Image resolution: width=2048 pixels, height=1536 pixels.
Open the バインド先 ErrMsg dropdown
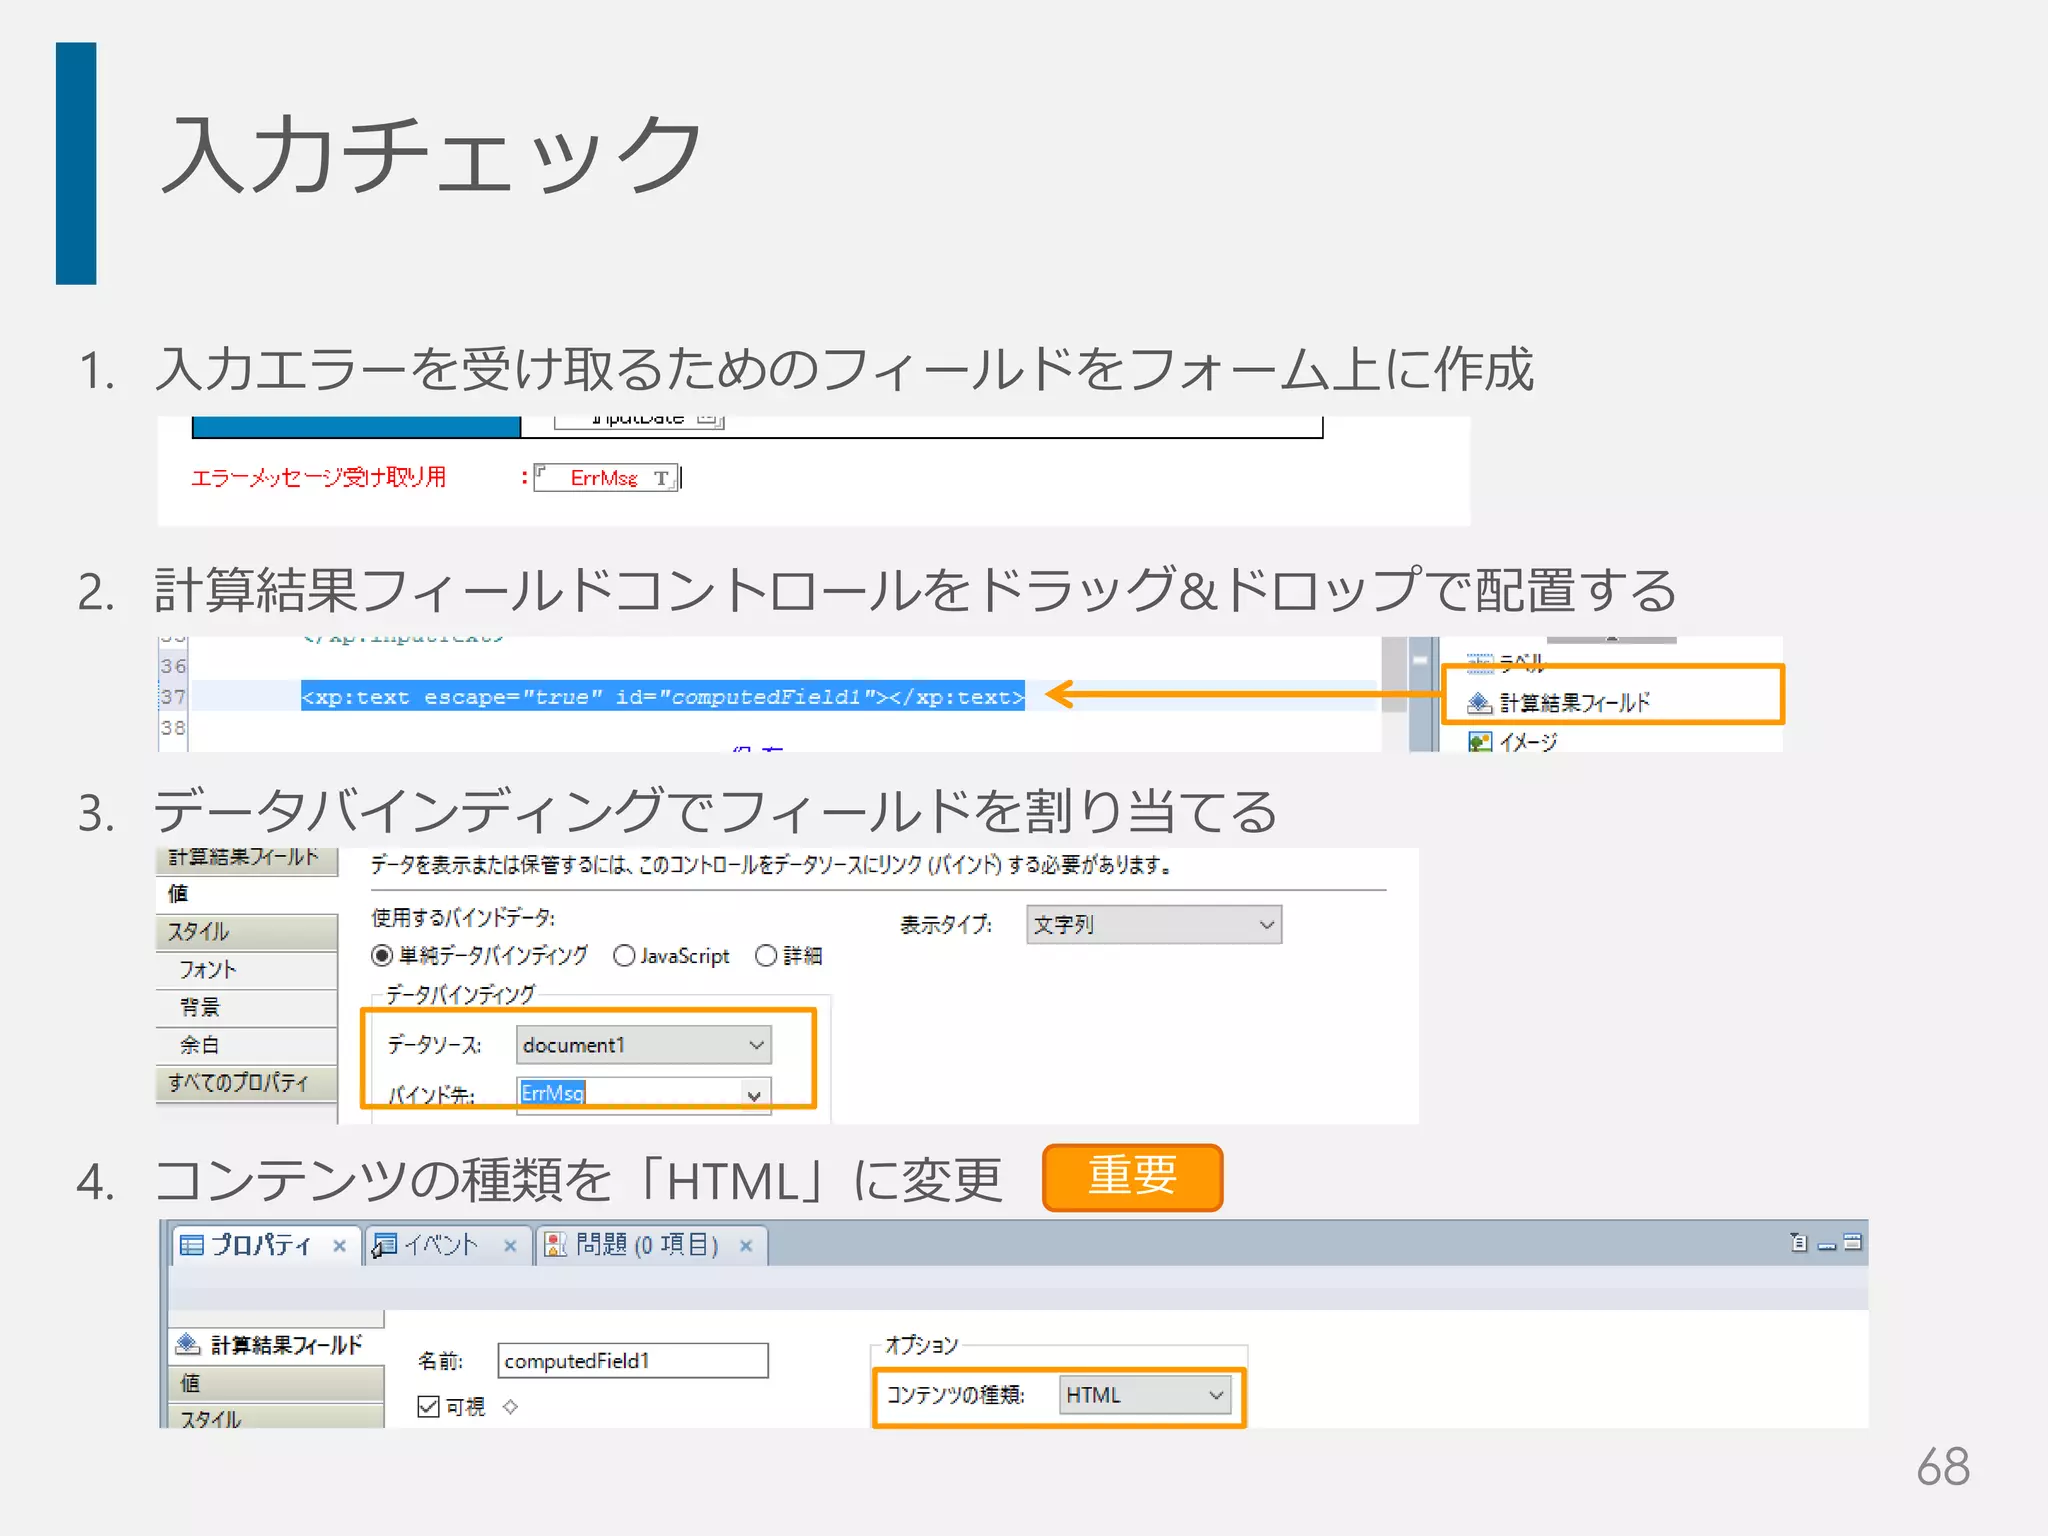point(644,1094)
